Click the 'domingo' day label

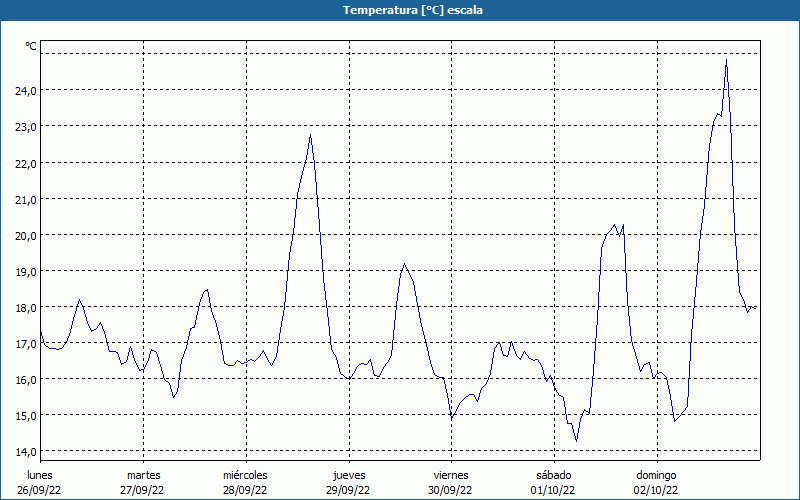(656, 476)
